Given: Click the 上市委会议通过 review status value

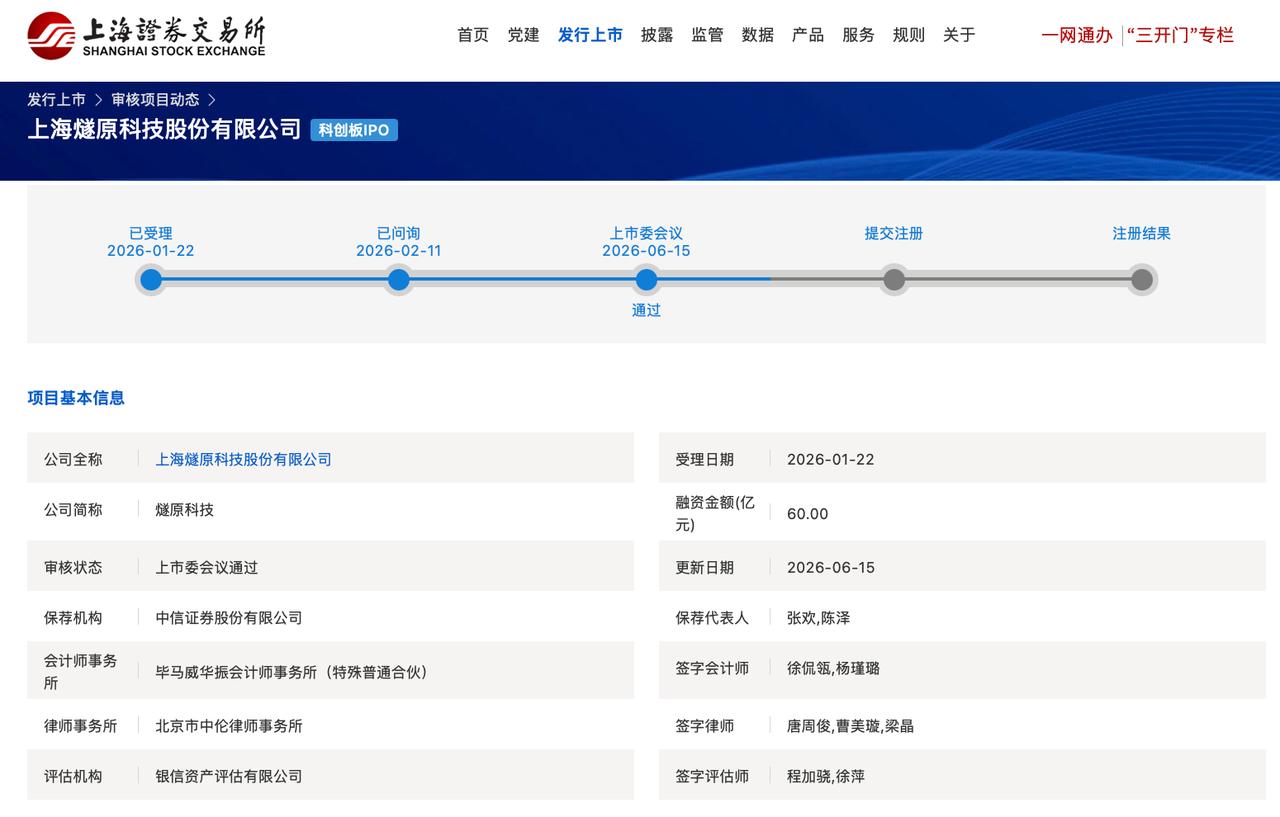Looking at the screenshot, I should 206,567.
